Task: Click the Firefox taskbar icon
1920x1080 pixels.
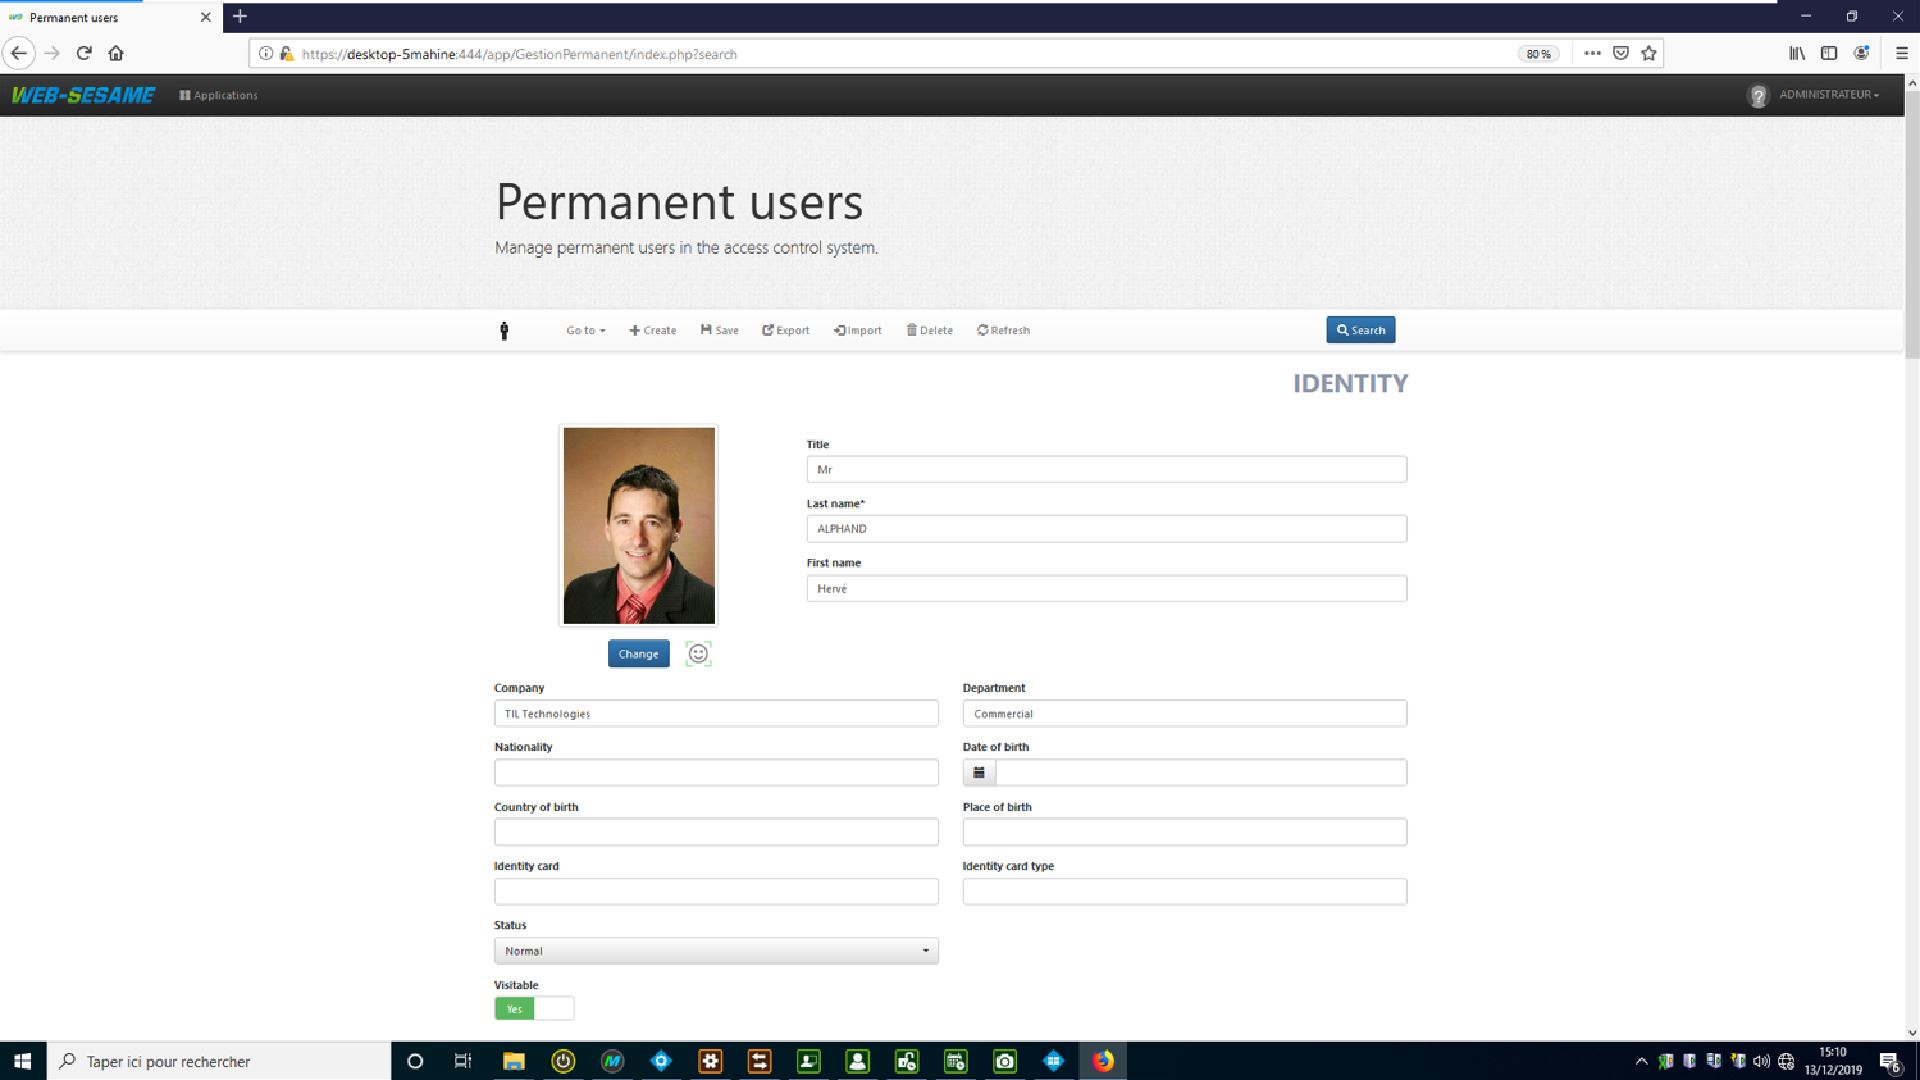Action: click(x=1103, y=1061)
